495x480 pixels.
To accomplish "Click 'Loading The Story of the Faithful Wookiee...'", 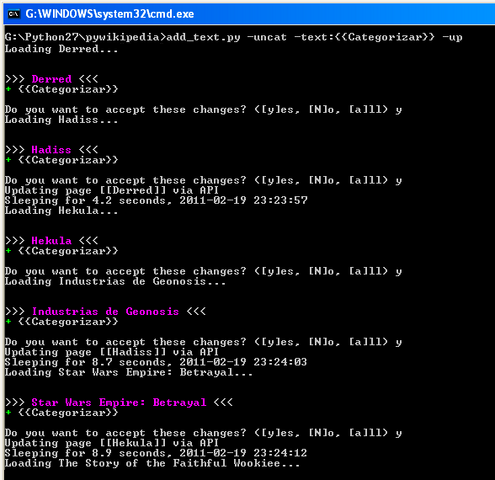I will coord(152,463).
